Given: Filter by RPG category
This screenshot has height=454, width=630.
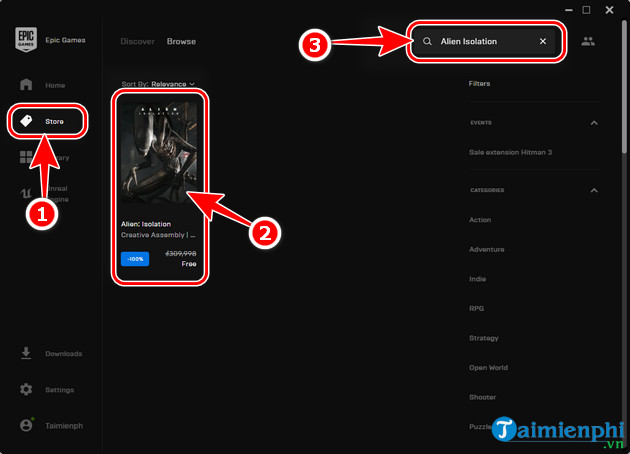Looking at the screenshot, I should coord(477,309).
